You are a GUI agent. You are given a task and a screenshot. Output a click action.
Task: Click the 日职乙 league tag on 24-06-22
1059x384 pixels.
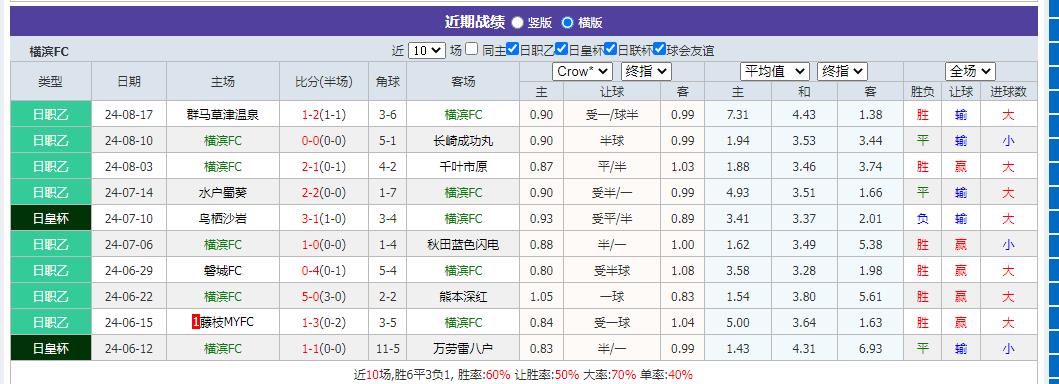(51, 297)
